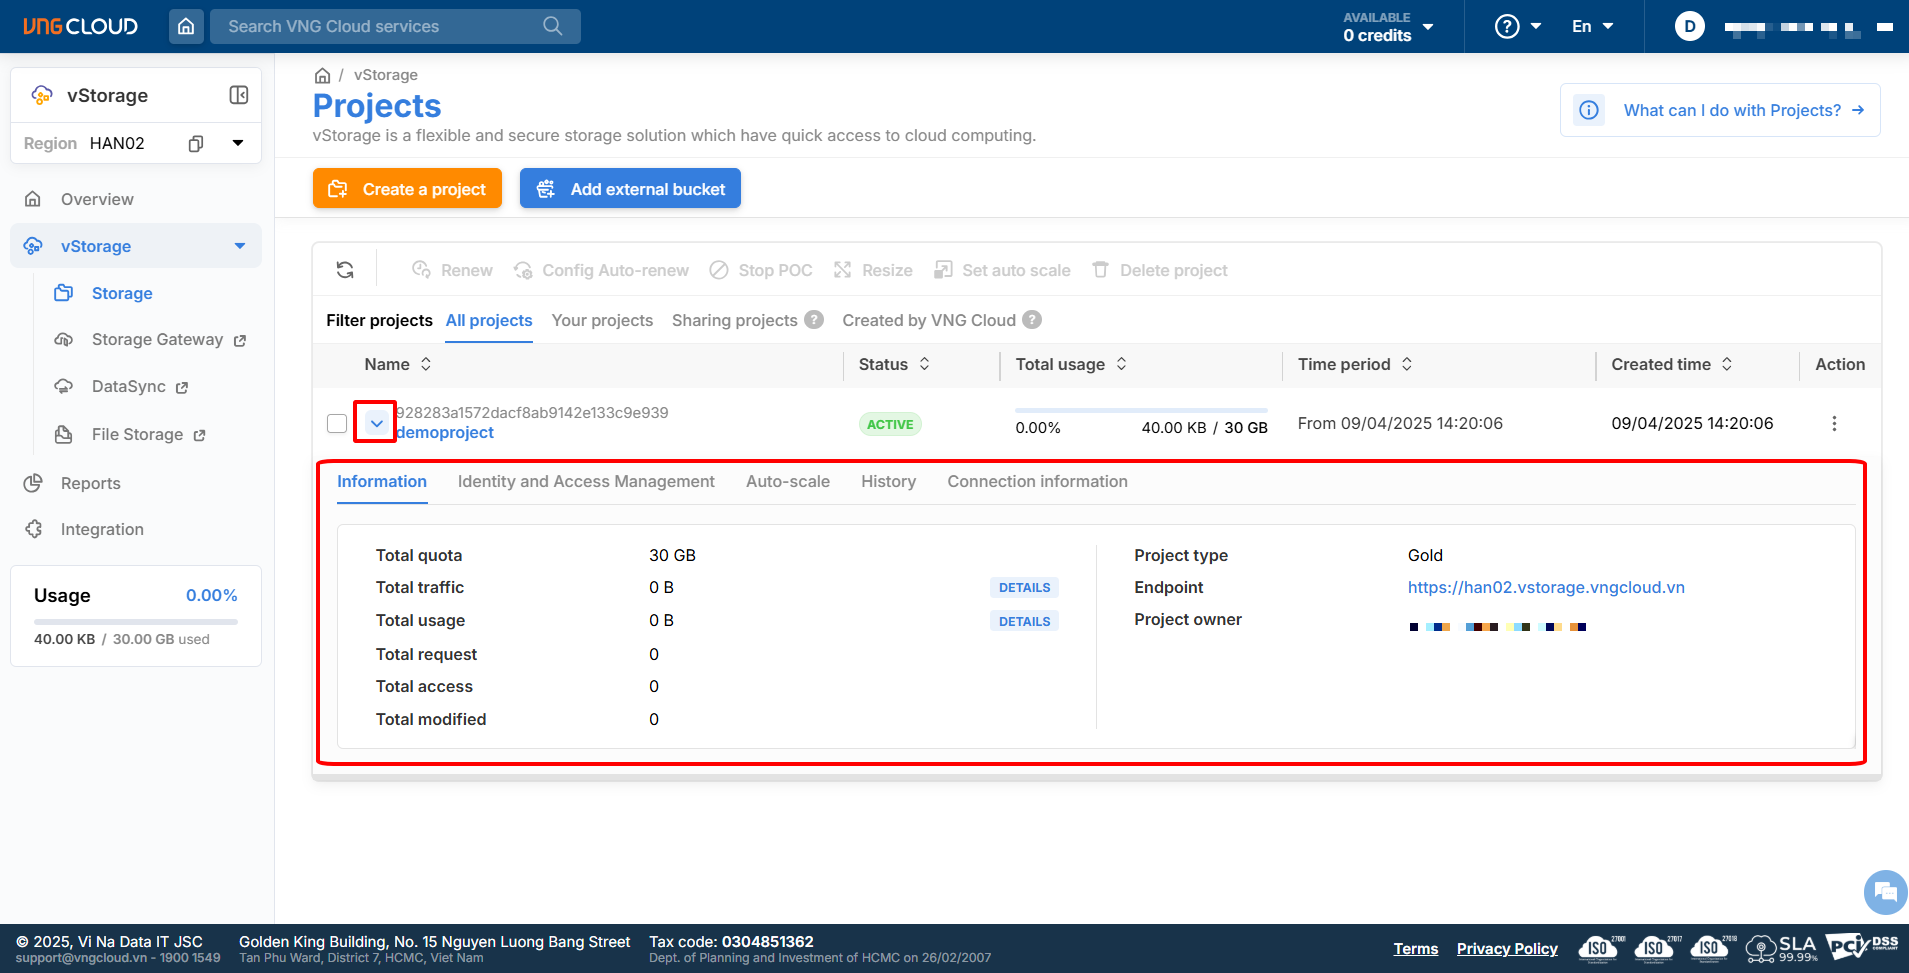Image resolution: width=1909 pixels, height=973 pixels.
Task: Switch to Identity and Access Management tab
Action: 586,481
